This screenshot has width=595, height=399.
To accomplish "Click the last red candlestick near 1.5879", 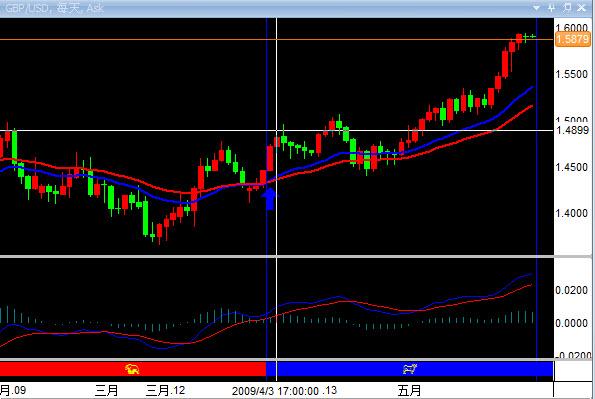I will tap(519, 39).
